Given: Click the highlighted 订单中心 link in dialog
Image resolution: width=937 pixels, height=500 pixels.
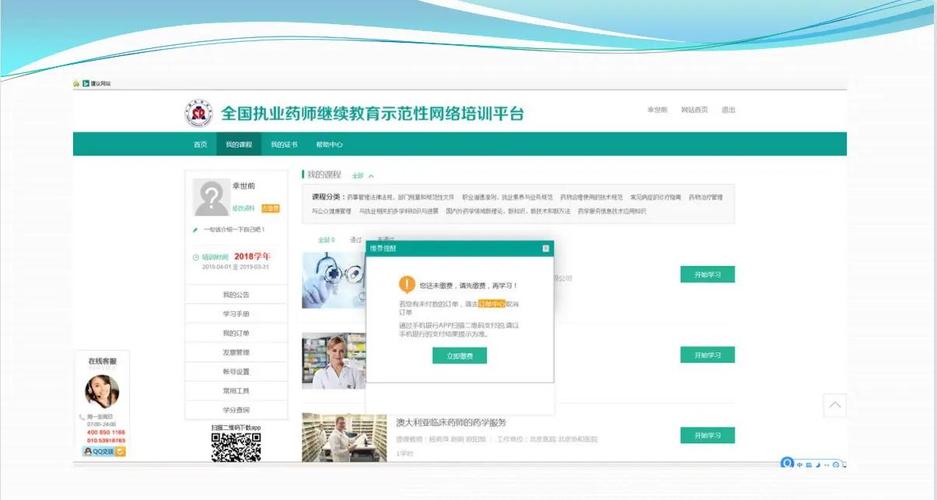Looking at the screenshot, I should pos(492,304).
